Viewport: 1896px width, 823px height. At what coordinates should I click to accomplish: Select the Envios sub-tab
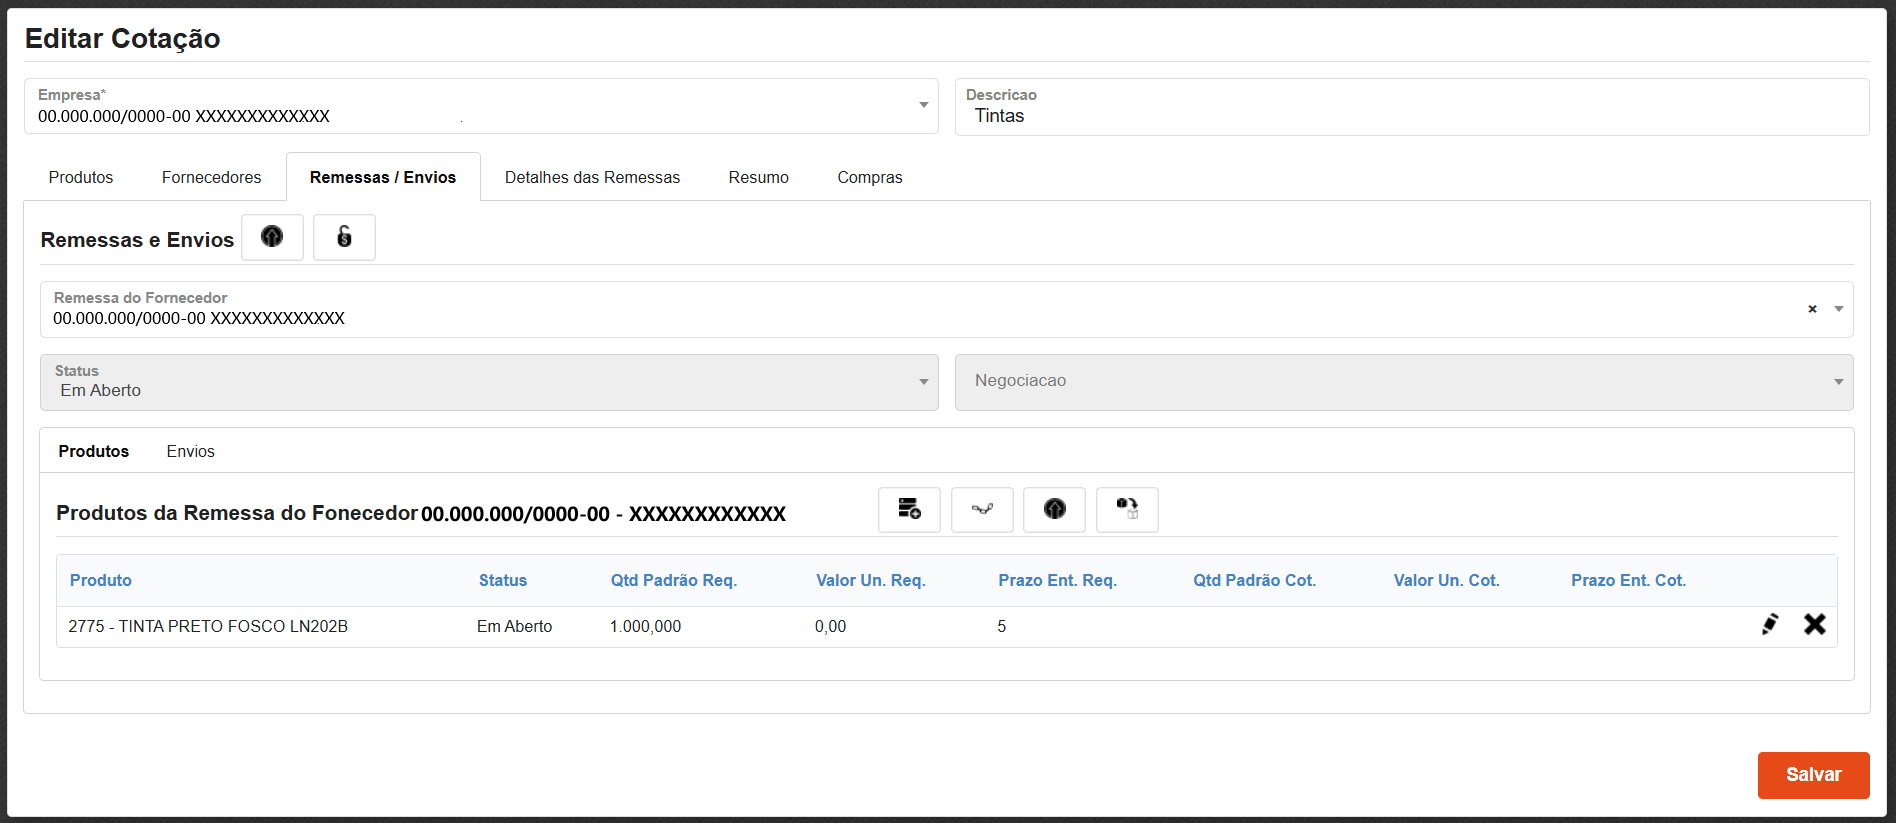click(x=190, y=451)
